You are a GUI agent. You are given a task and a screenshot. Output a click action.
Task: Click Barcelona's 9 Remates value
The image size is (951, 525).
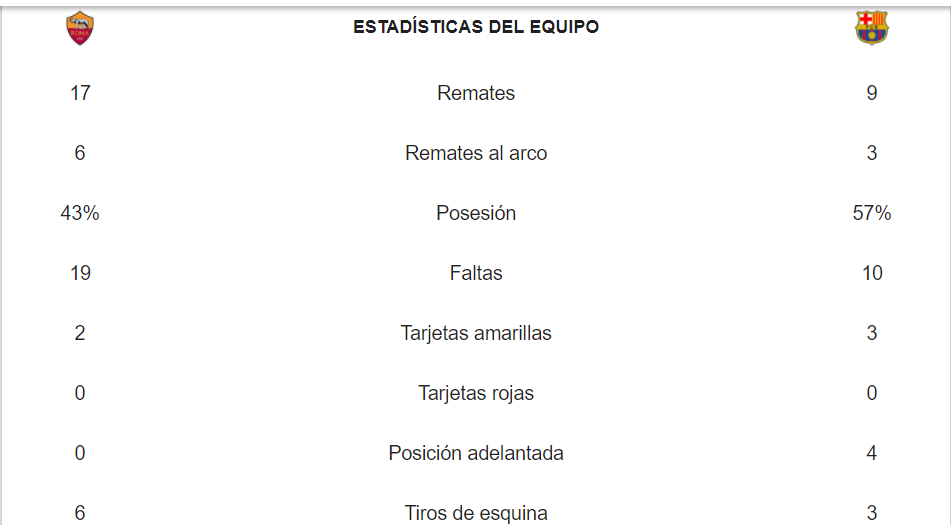coord(872,93)
